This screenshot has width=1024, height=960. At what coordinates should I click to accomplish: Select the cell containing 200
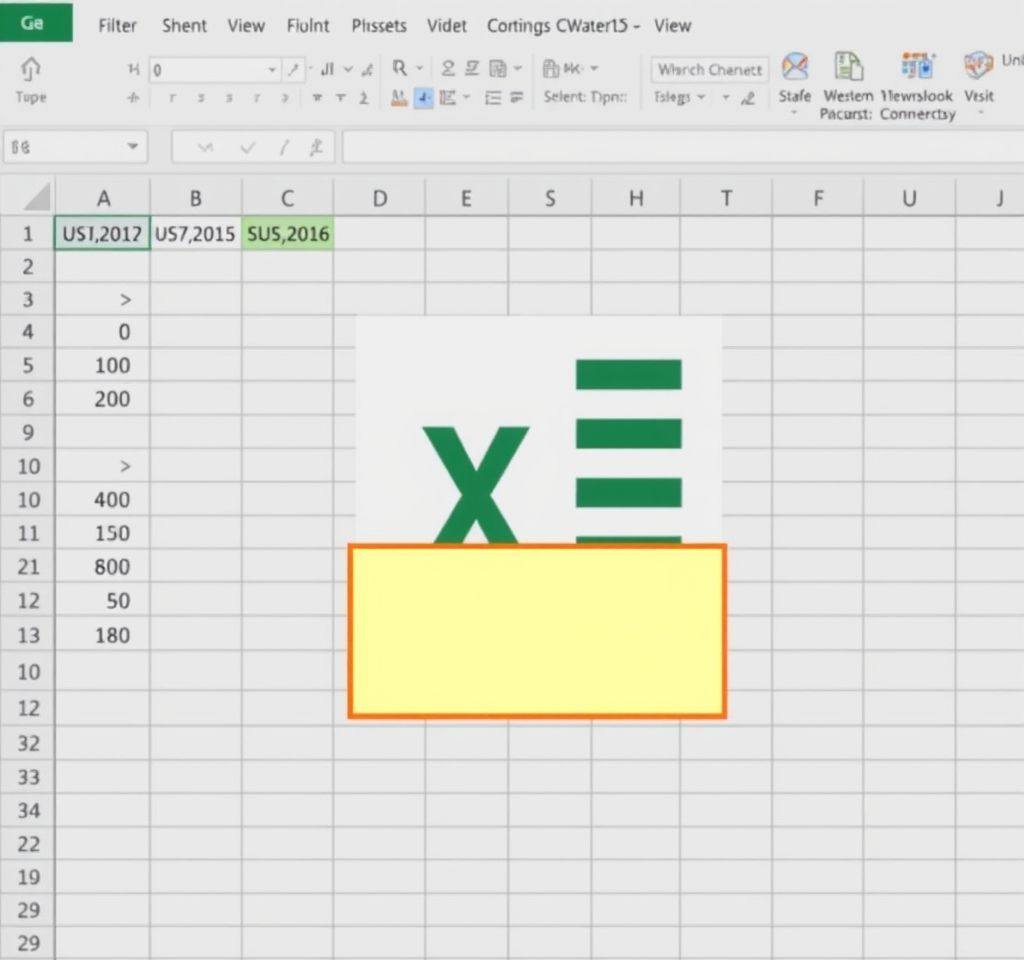(103, 398)
